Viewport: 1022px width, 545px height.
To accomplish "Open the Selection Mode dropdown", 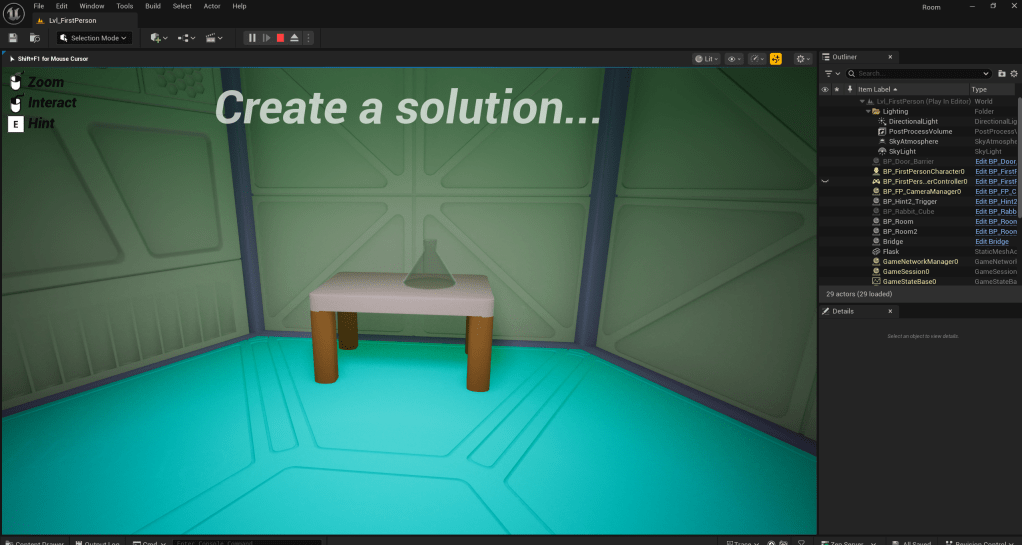I will (x=94, y=38).
